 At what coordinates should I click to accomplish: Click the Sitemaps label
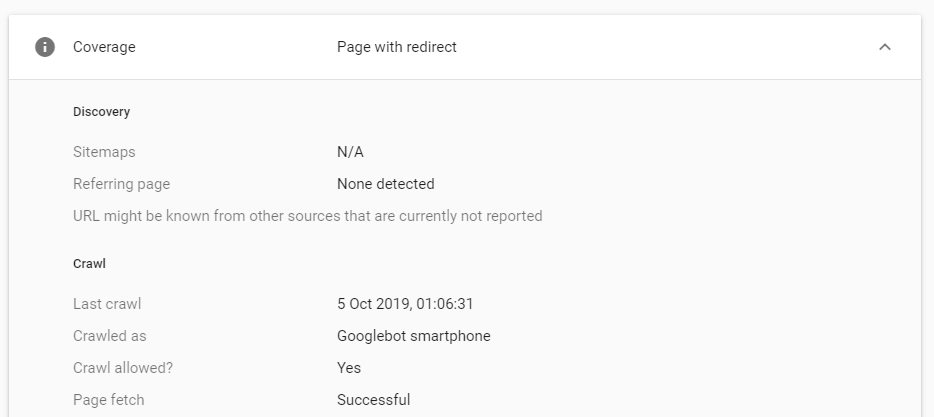[x=104, y=152]
